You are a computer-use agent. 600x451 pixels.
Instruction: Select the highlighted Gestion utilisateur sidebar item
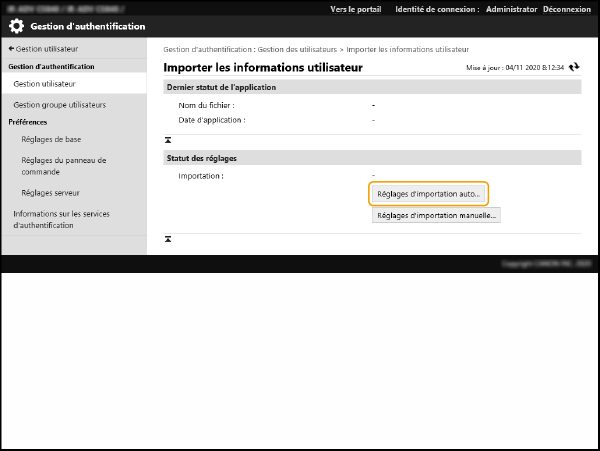[44, 84]
